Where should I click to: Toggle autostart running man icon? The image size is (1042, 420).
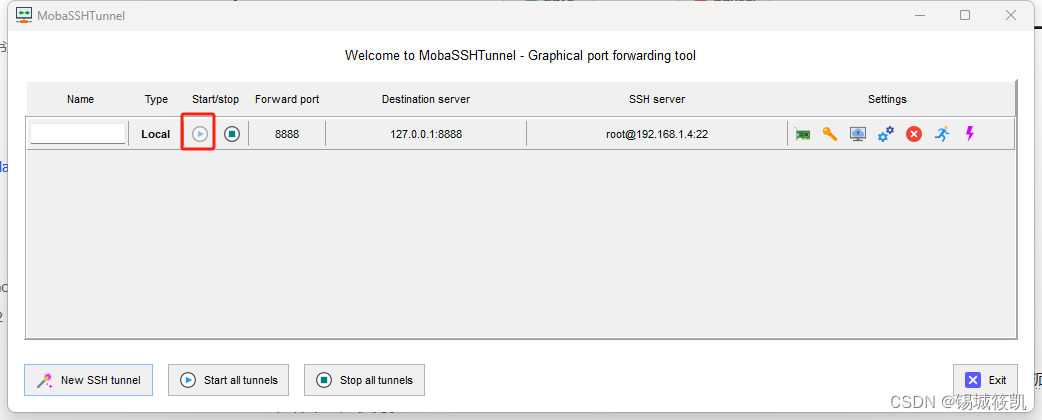tap(942, 134)
